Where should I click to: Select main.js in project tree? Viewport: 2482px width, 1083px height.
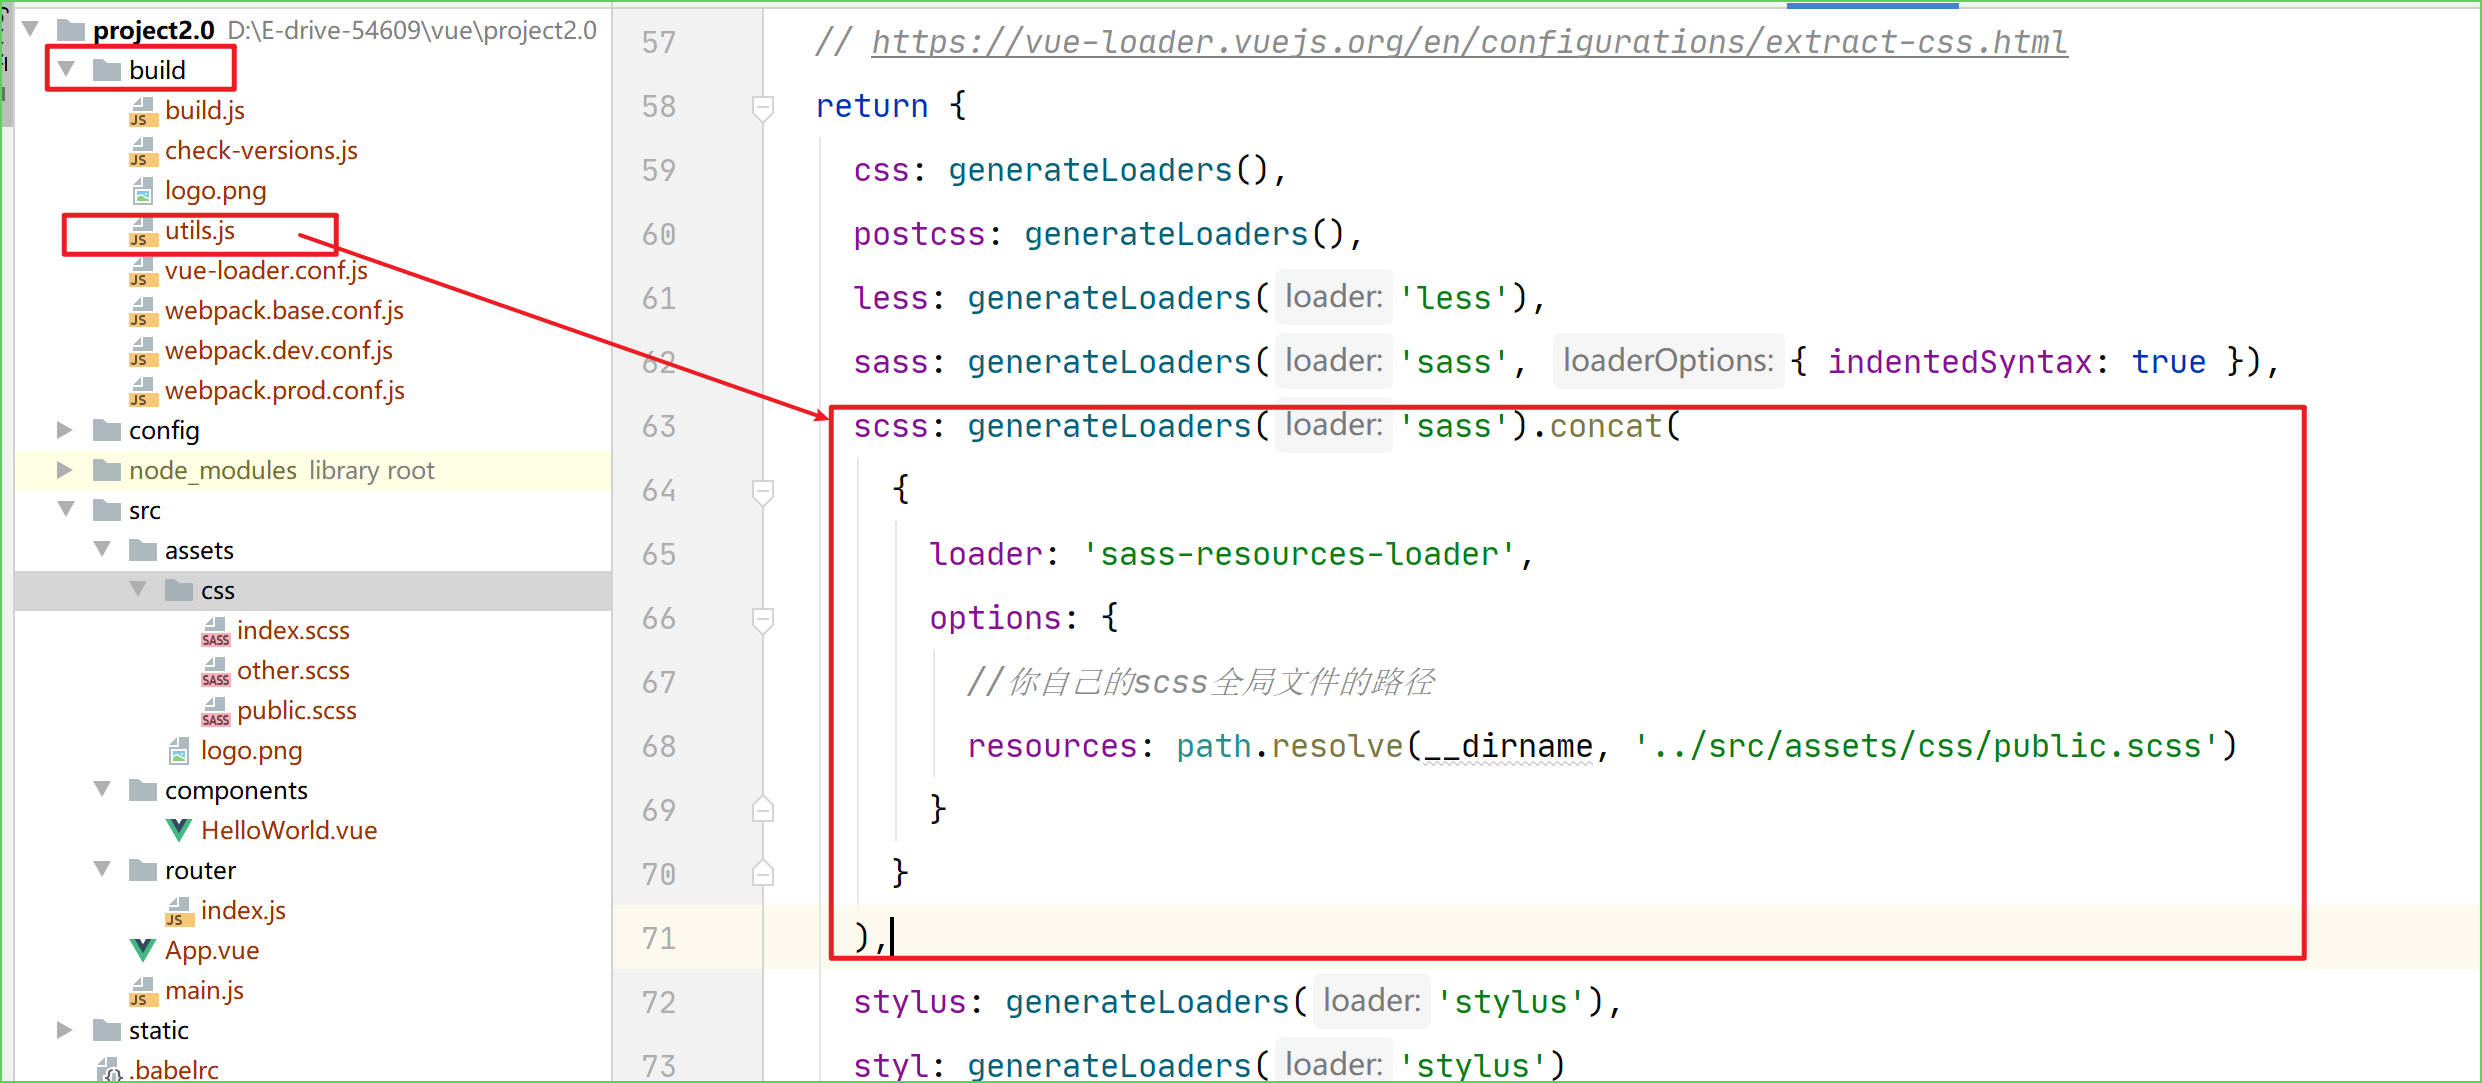point(204,990)
